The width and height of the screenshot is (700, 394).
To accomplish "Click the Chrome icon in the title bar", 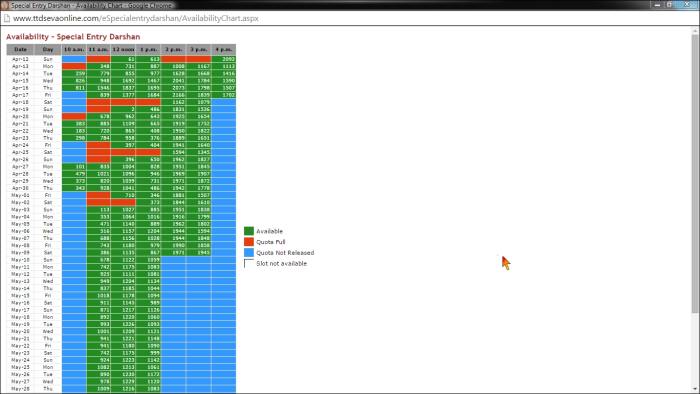I will coord(4,5).
